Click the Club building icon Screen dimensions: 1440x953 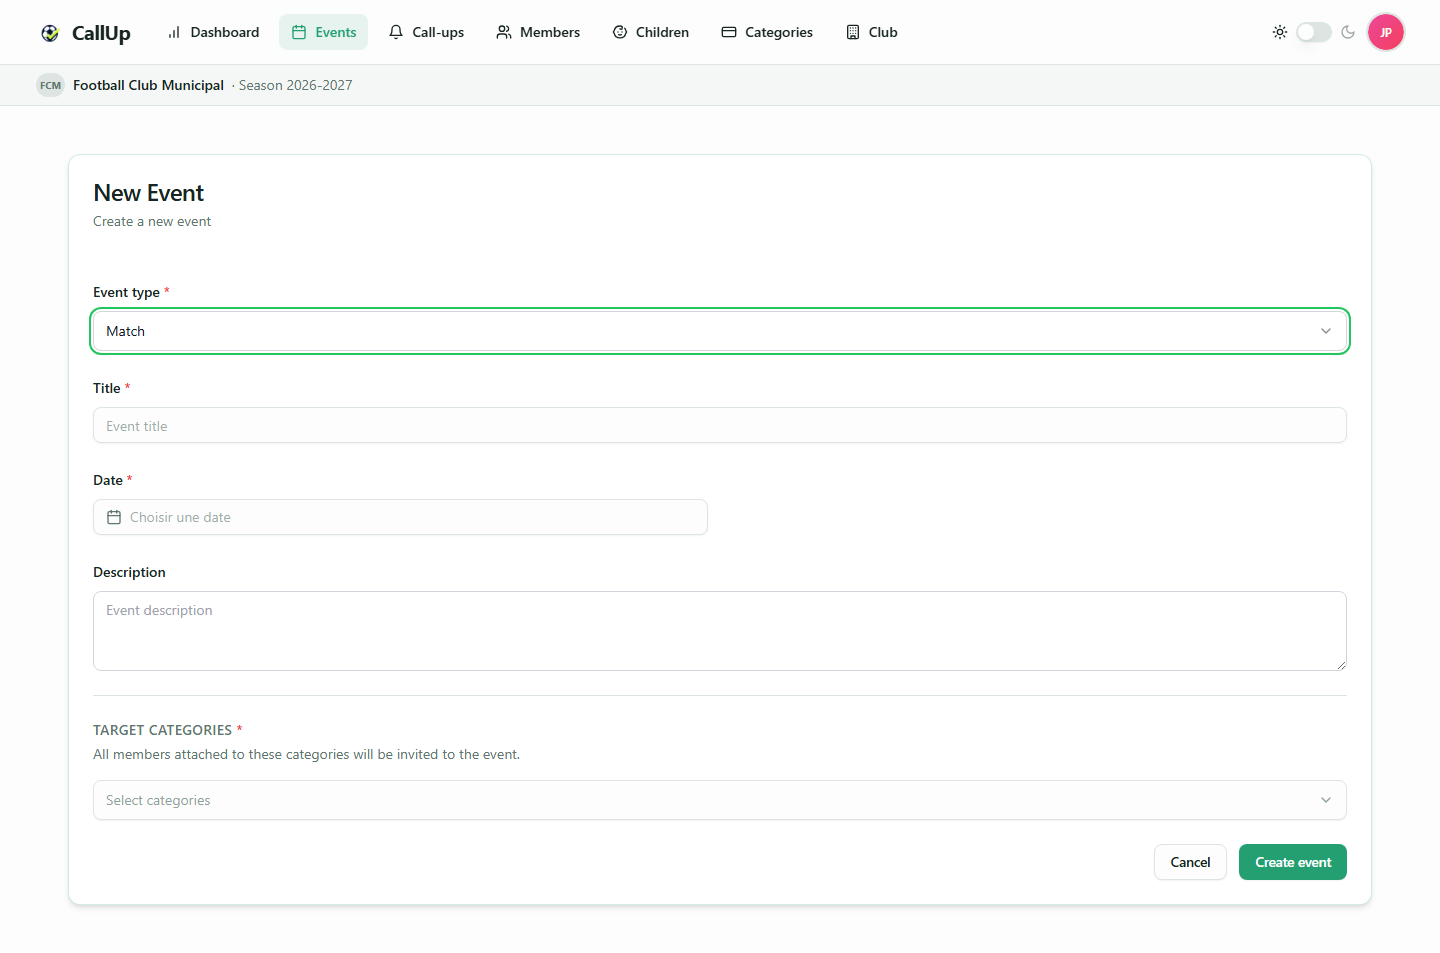(853, 32)
